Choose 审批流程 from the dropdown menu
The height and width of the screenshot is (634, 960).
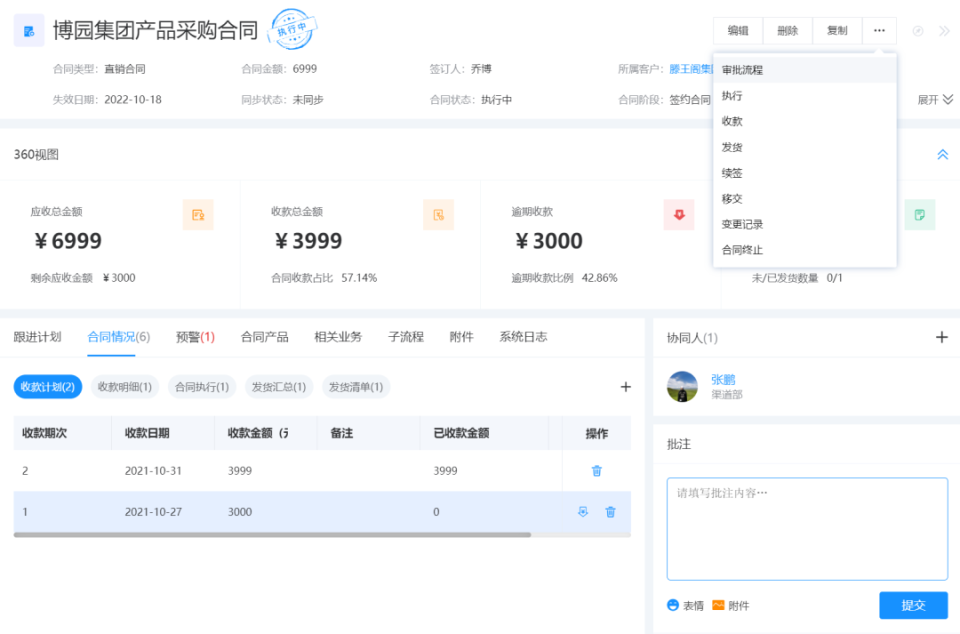(742, 70)
